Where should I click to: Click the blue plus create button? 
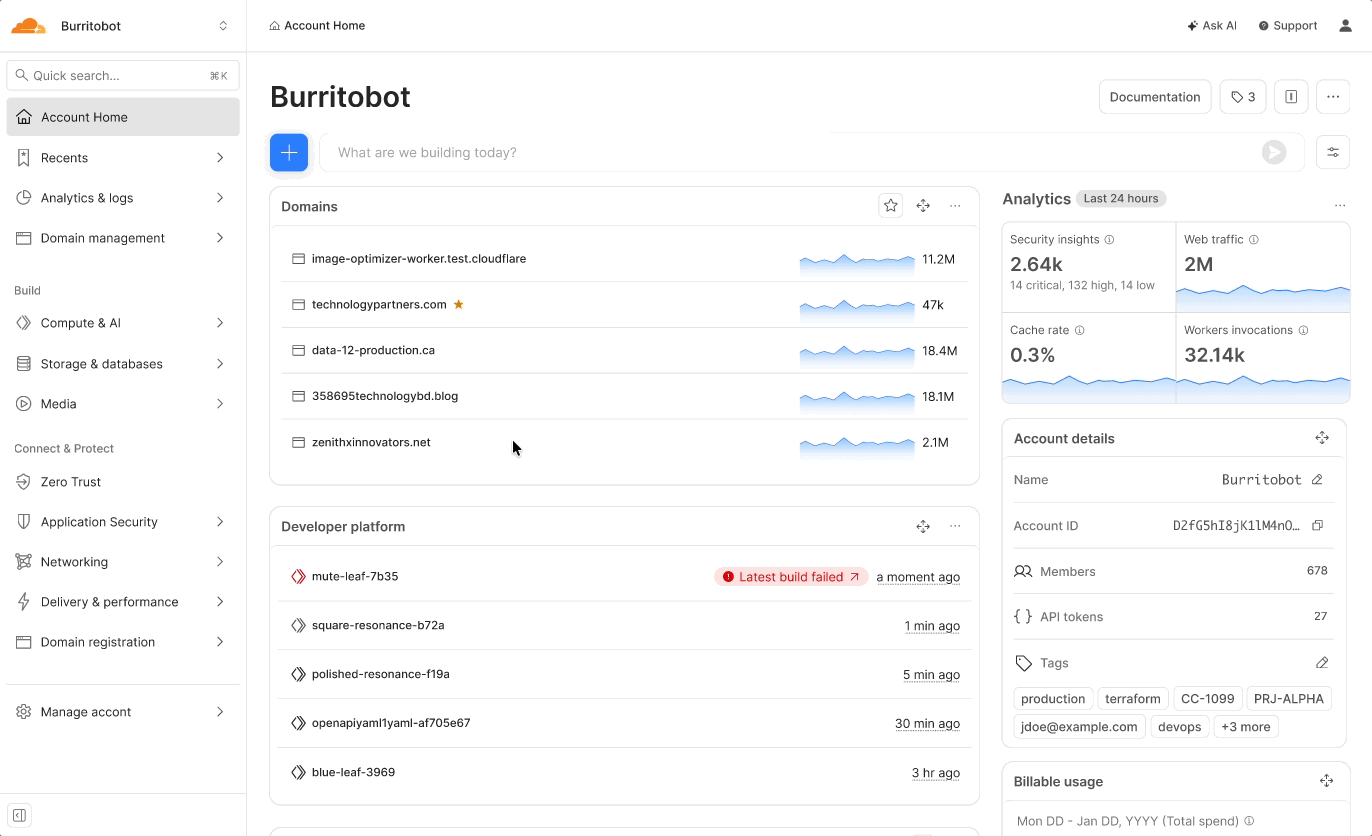289,152
